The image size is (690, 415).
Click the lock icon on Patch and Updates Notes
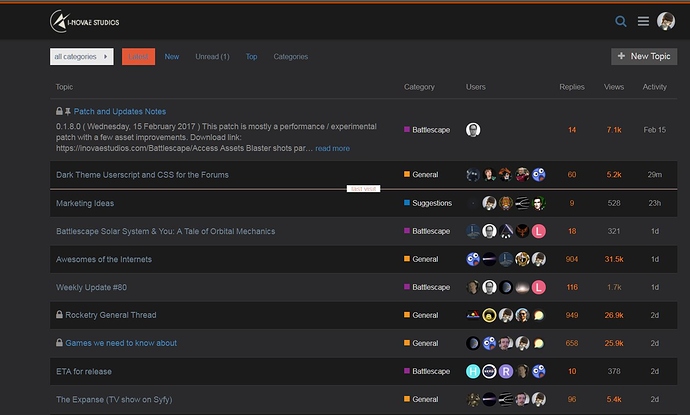(x=59, y=111)
